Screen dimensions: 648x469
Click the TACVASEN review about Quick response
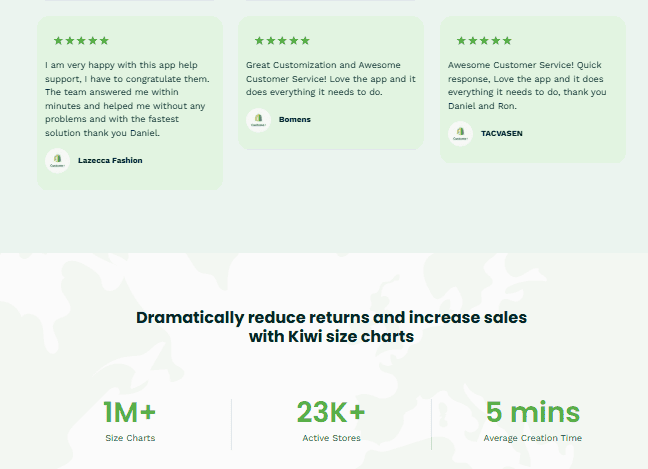pos(527,85)
